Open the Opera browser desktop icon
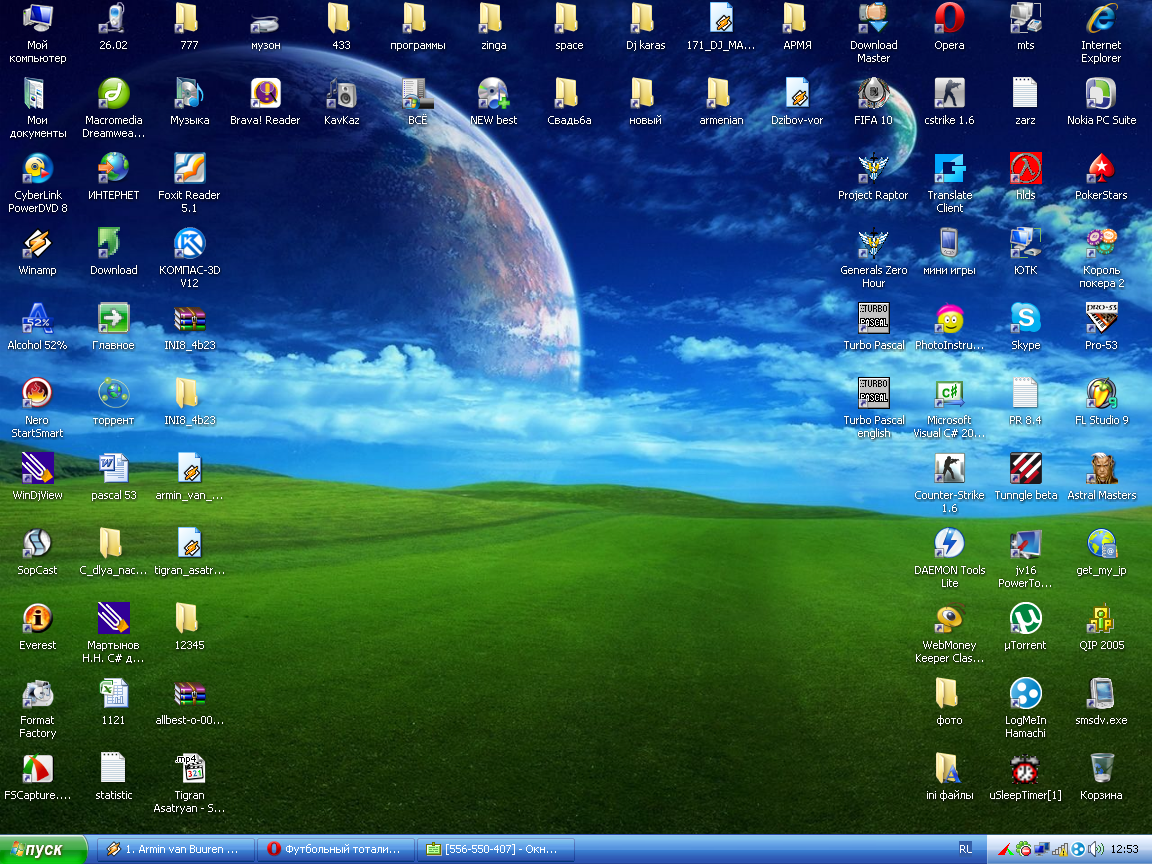This screenshot has width=1152, height=864. pos(949,19)
